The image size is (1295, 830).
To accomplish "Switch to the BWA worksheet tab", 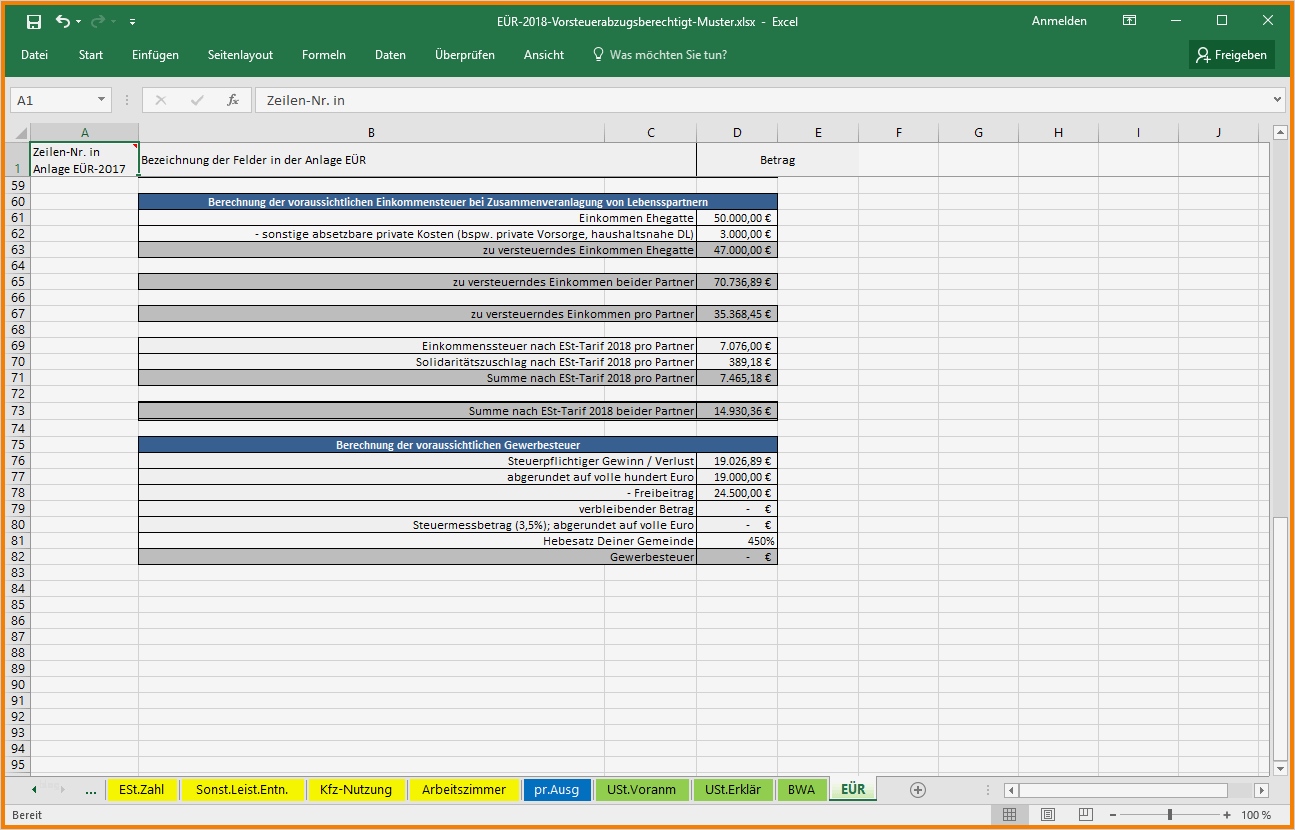I will pos(802,789).
